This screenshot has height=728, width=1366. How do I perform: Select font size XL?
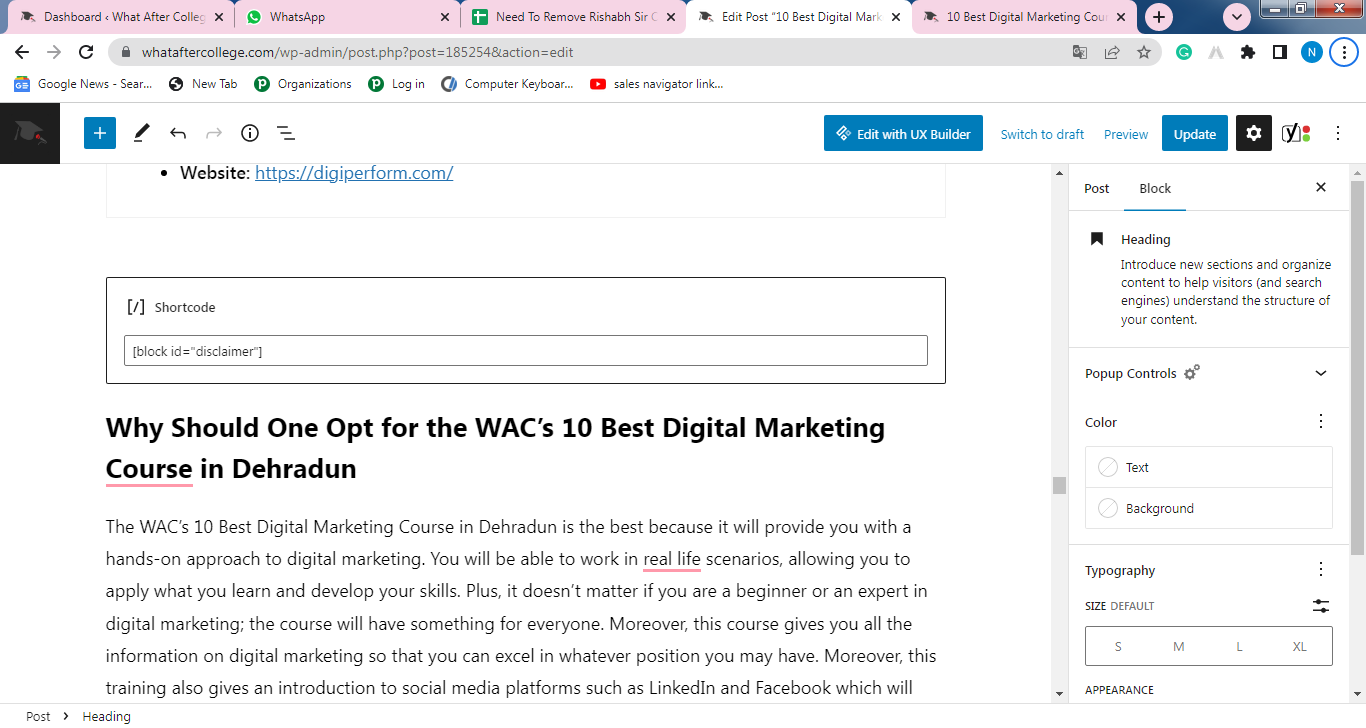click(x=1299, y=647)
